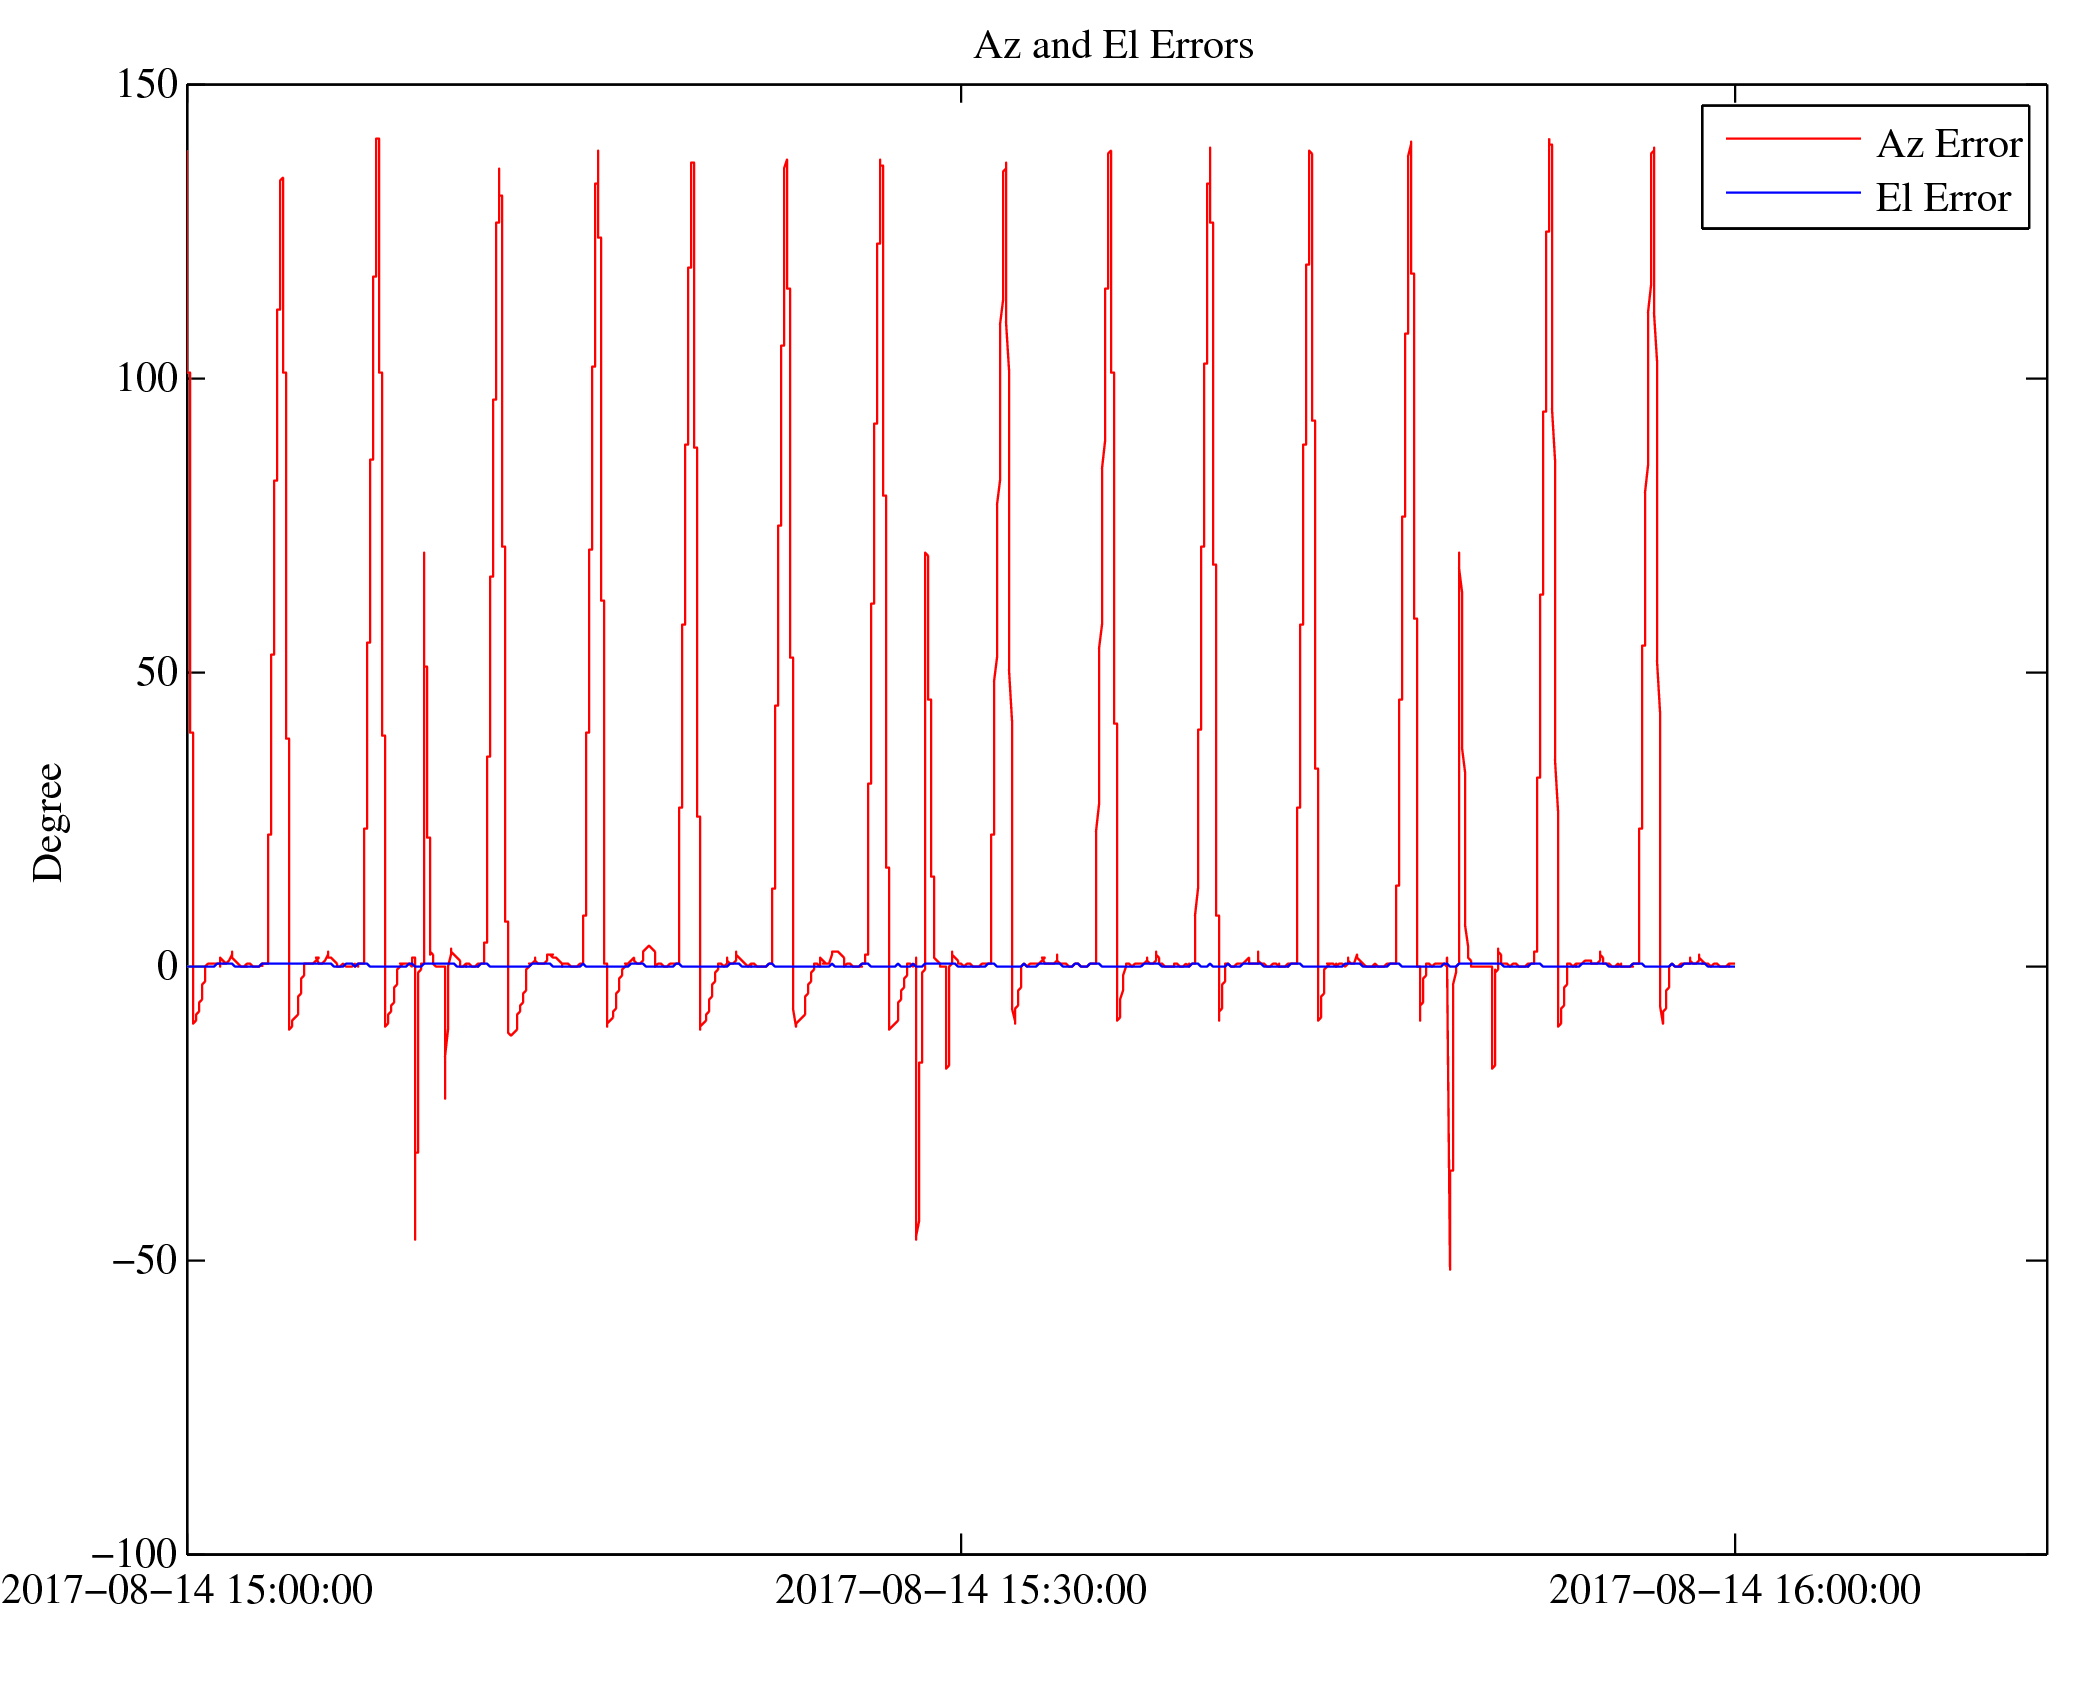
Task: Click the 'Degree' y-axis label
Action: pyautogui.click(x=48, y=823)
